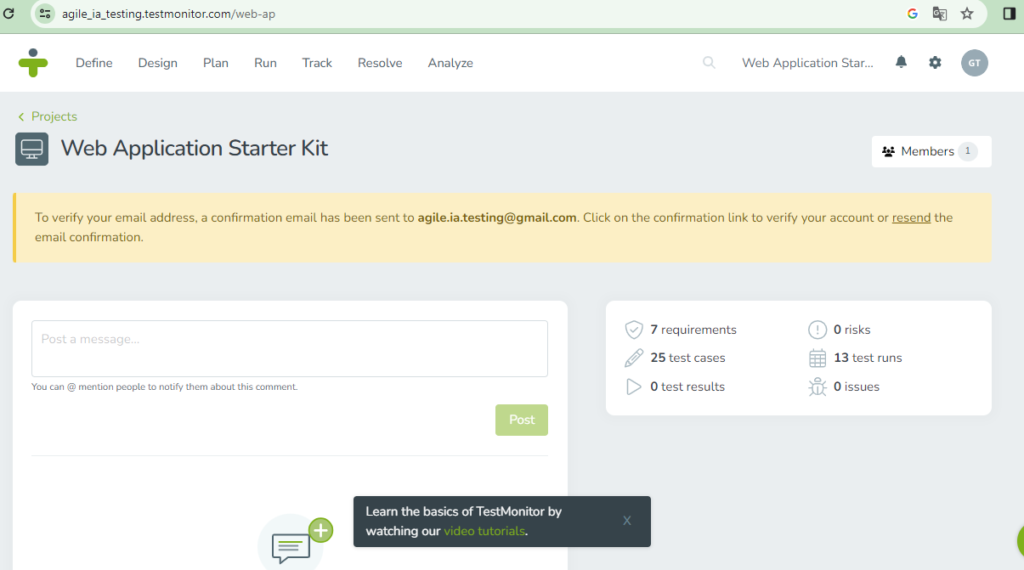
Task: Open the settings gear icon
Action: coord(935,63)
